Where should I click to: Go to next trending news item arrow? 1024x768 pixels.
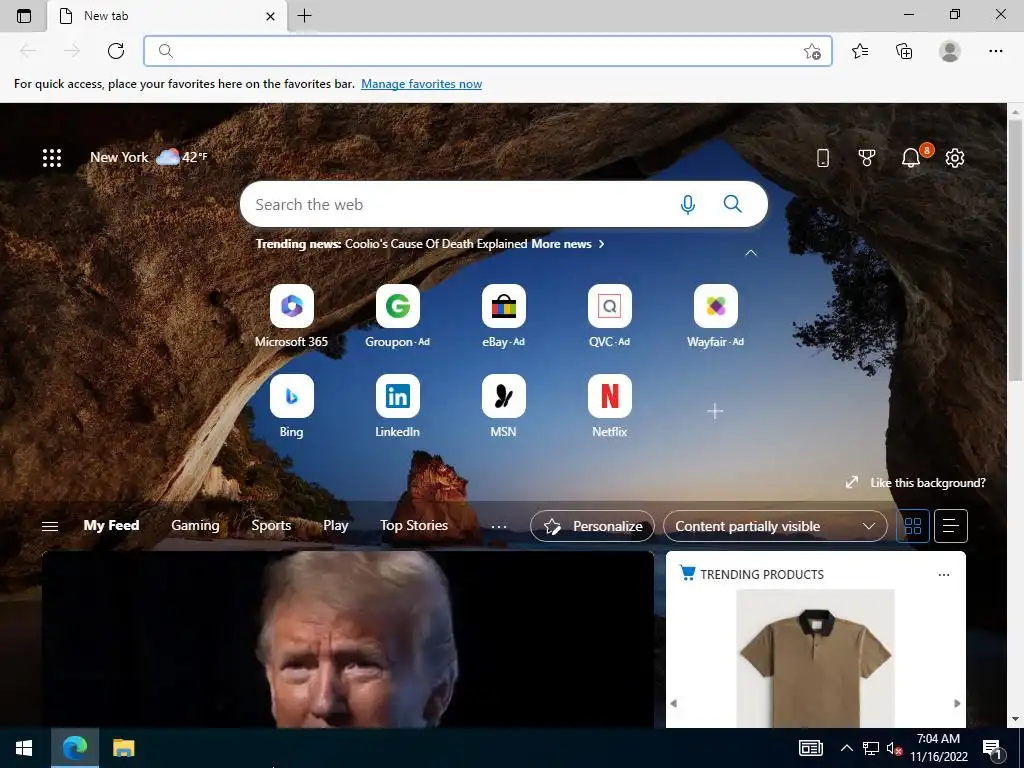pos(601,244)
